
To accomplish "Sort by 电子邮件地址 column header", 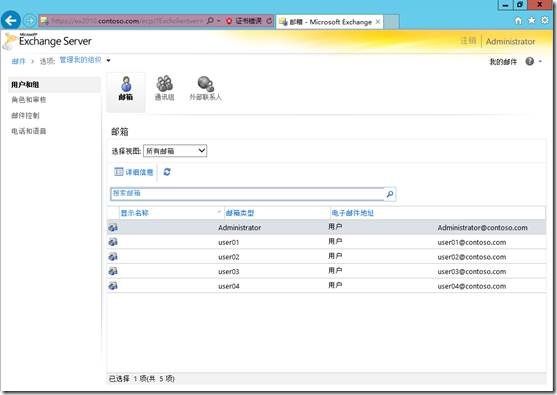I will (353, 213).
